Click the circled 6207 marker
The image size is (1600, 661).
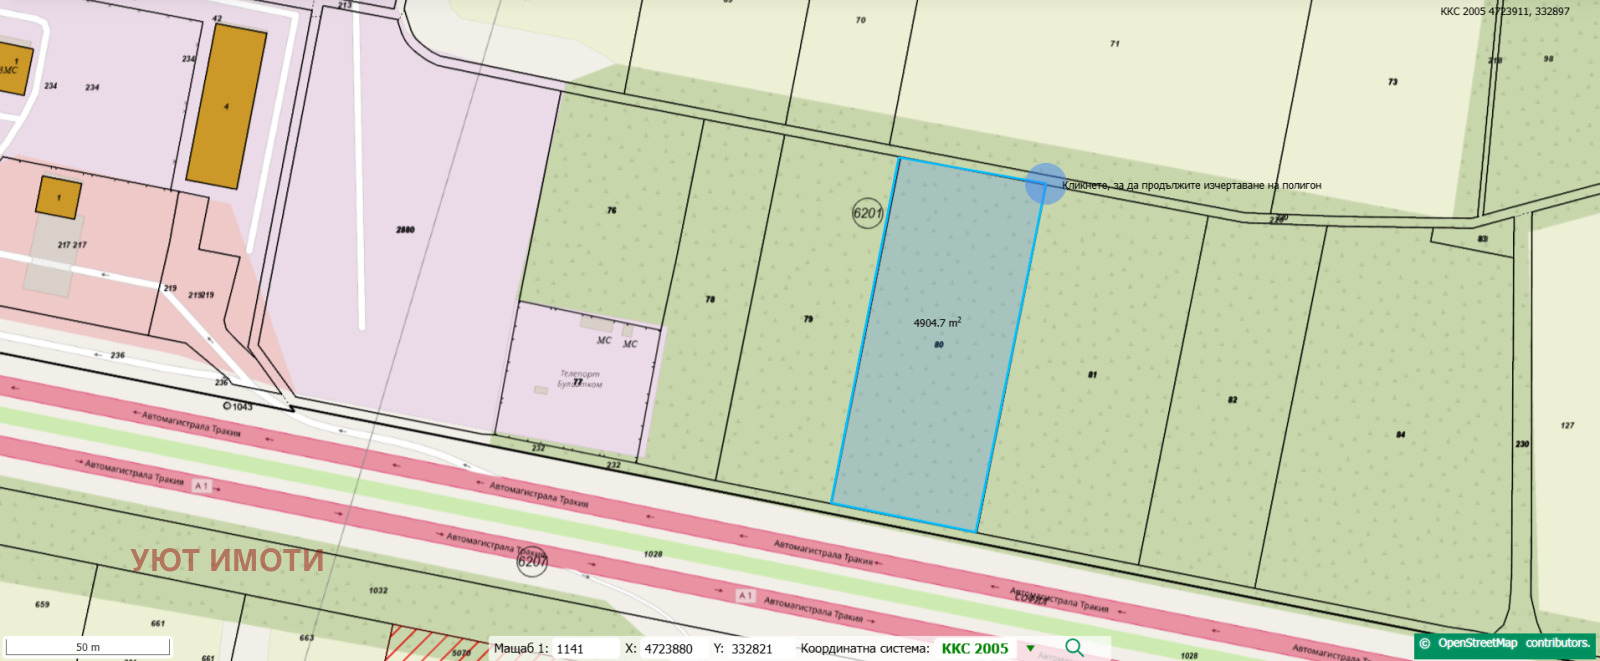click(x=532, y=562)
